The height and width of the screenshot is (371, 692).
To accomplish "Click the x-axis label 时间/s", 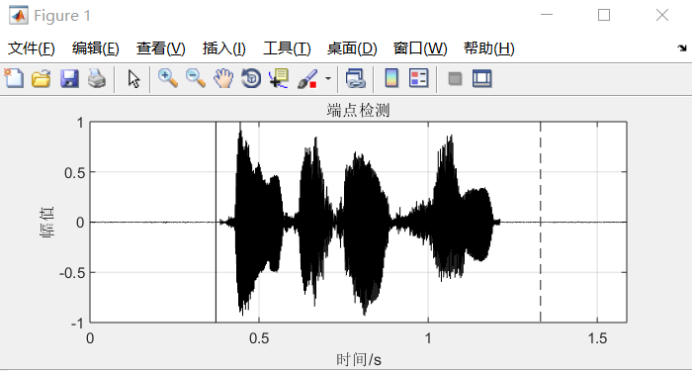I will (x=358, y=360).
